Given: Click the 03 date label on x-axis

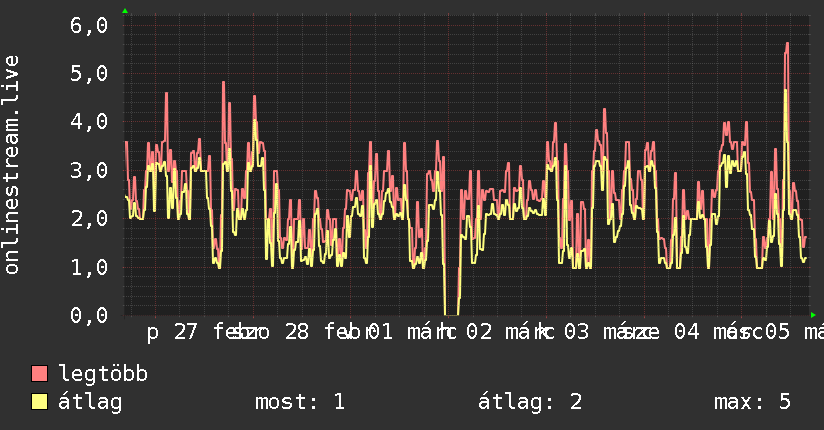Looking at the screenshot, I should [576, 332].
